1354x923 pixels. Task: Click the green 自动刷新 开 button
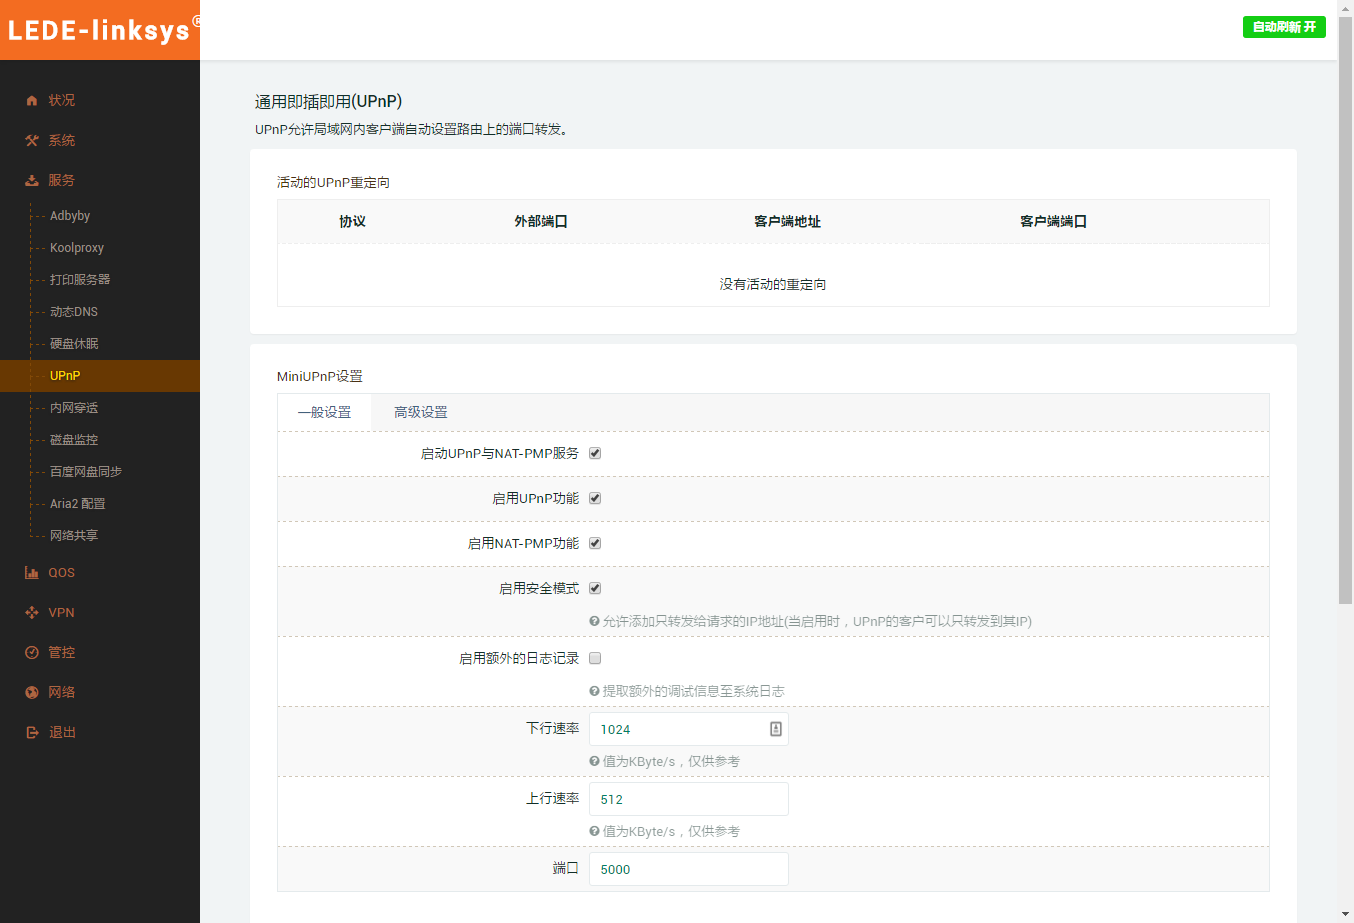1284,27
